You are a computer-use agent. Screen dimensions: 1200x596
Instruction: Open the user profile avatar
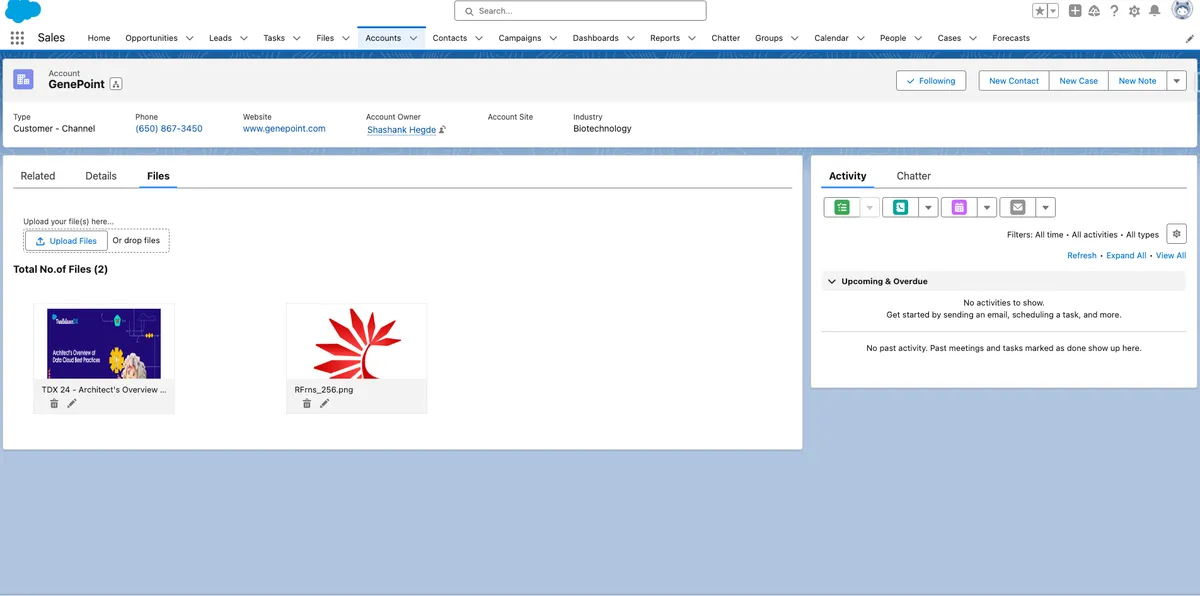point(1182,10)
